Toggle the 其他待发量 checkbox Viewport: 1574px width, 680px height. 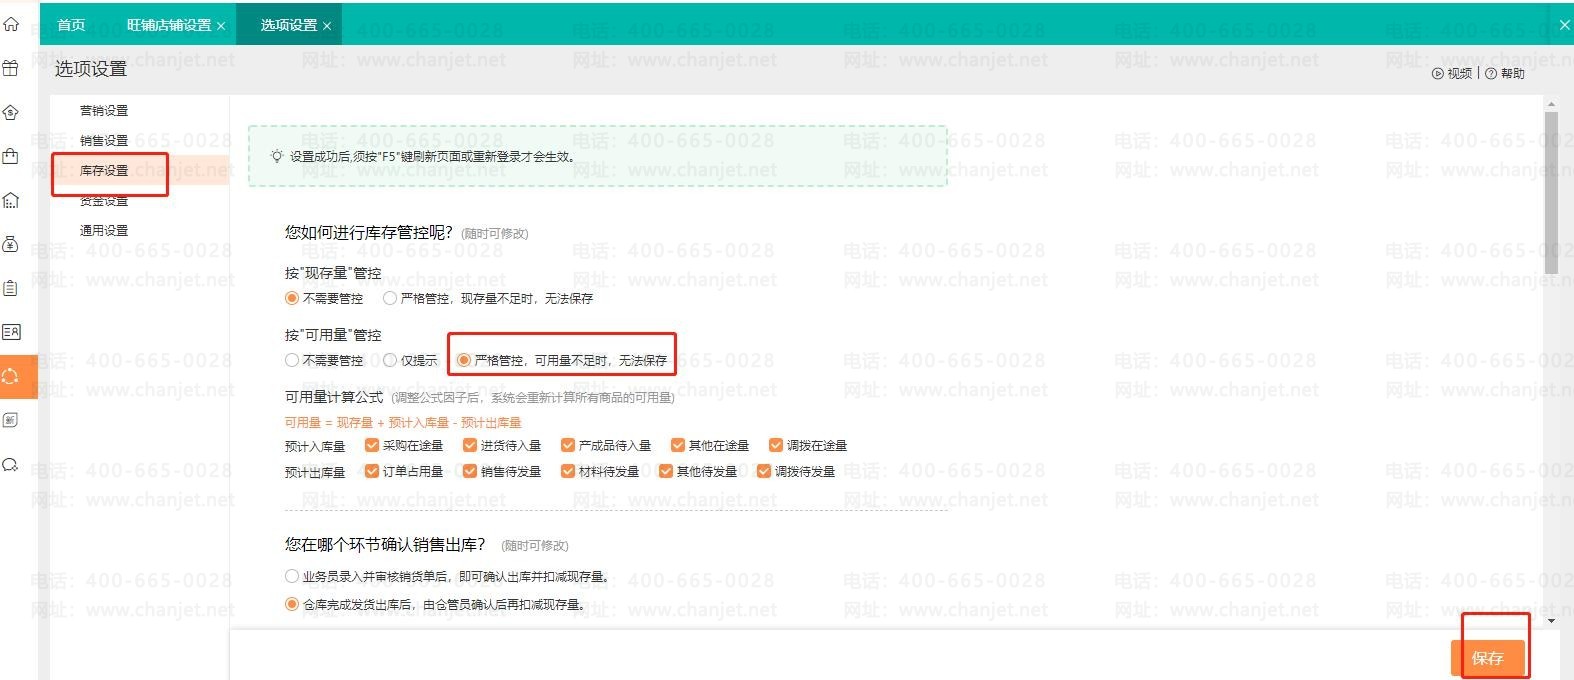[x=666, y=471]
